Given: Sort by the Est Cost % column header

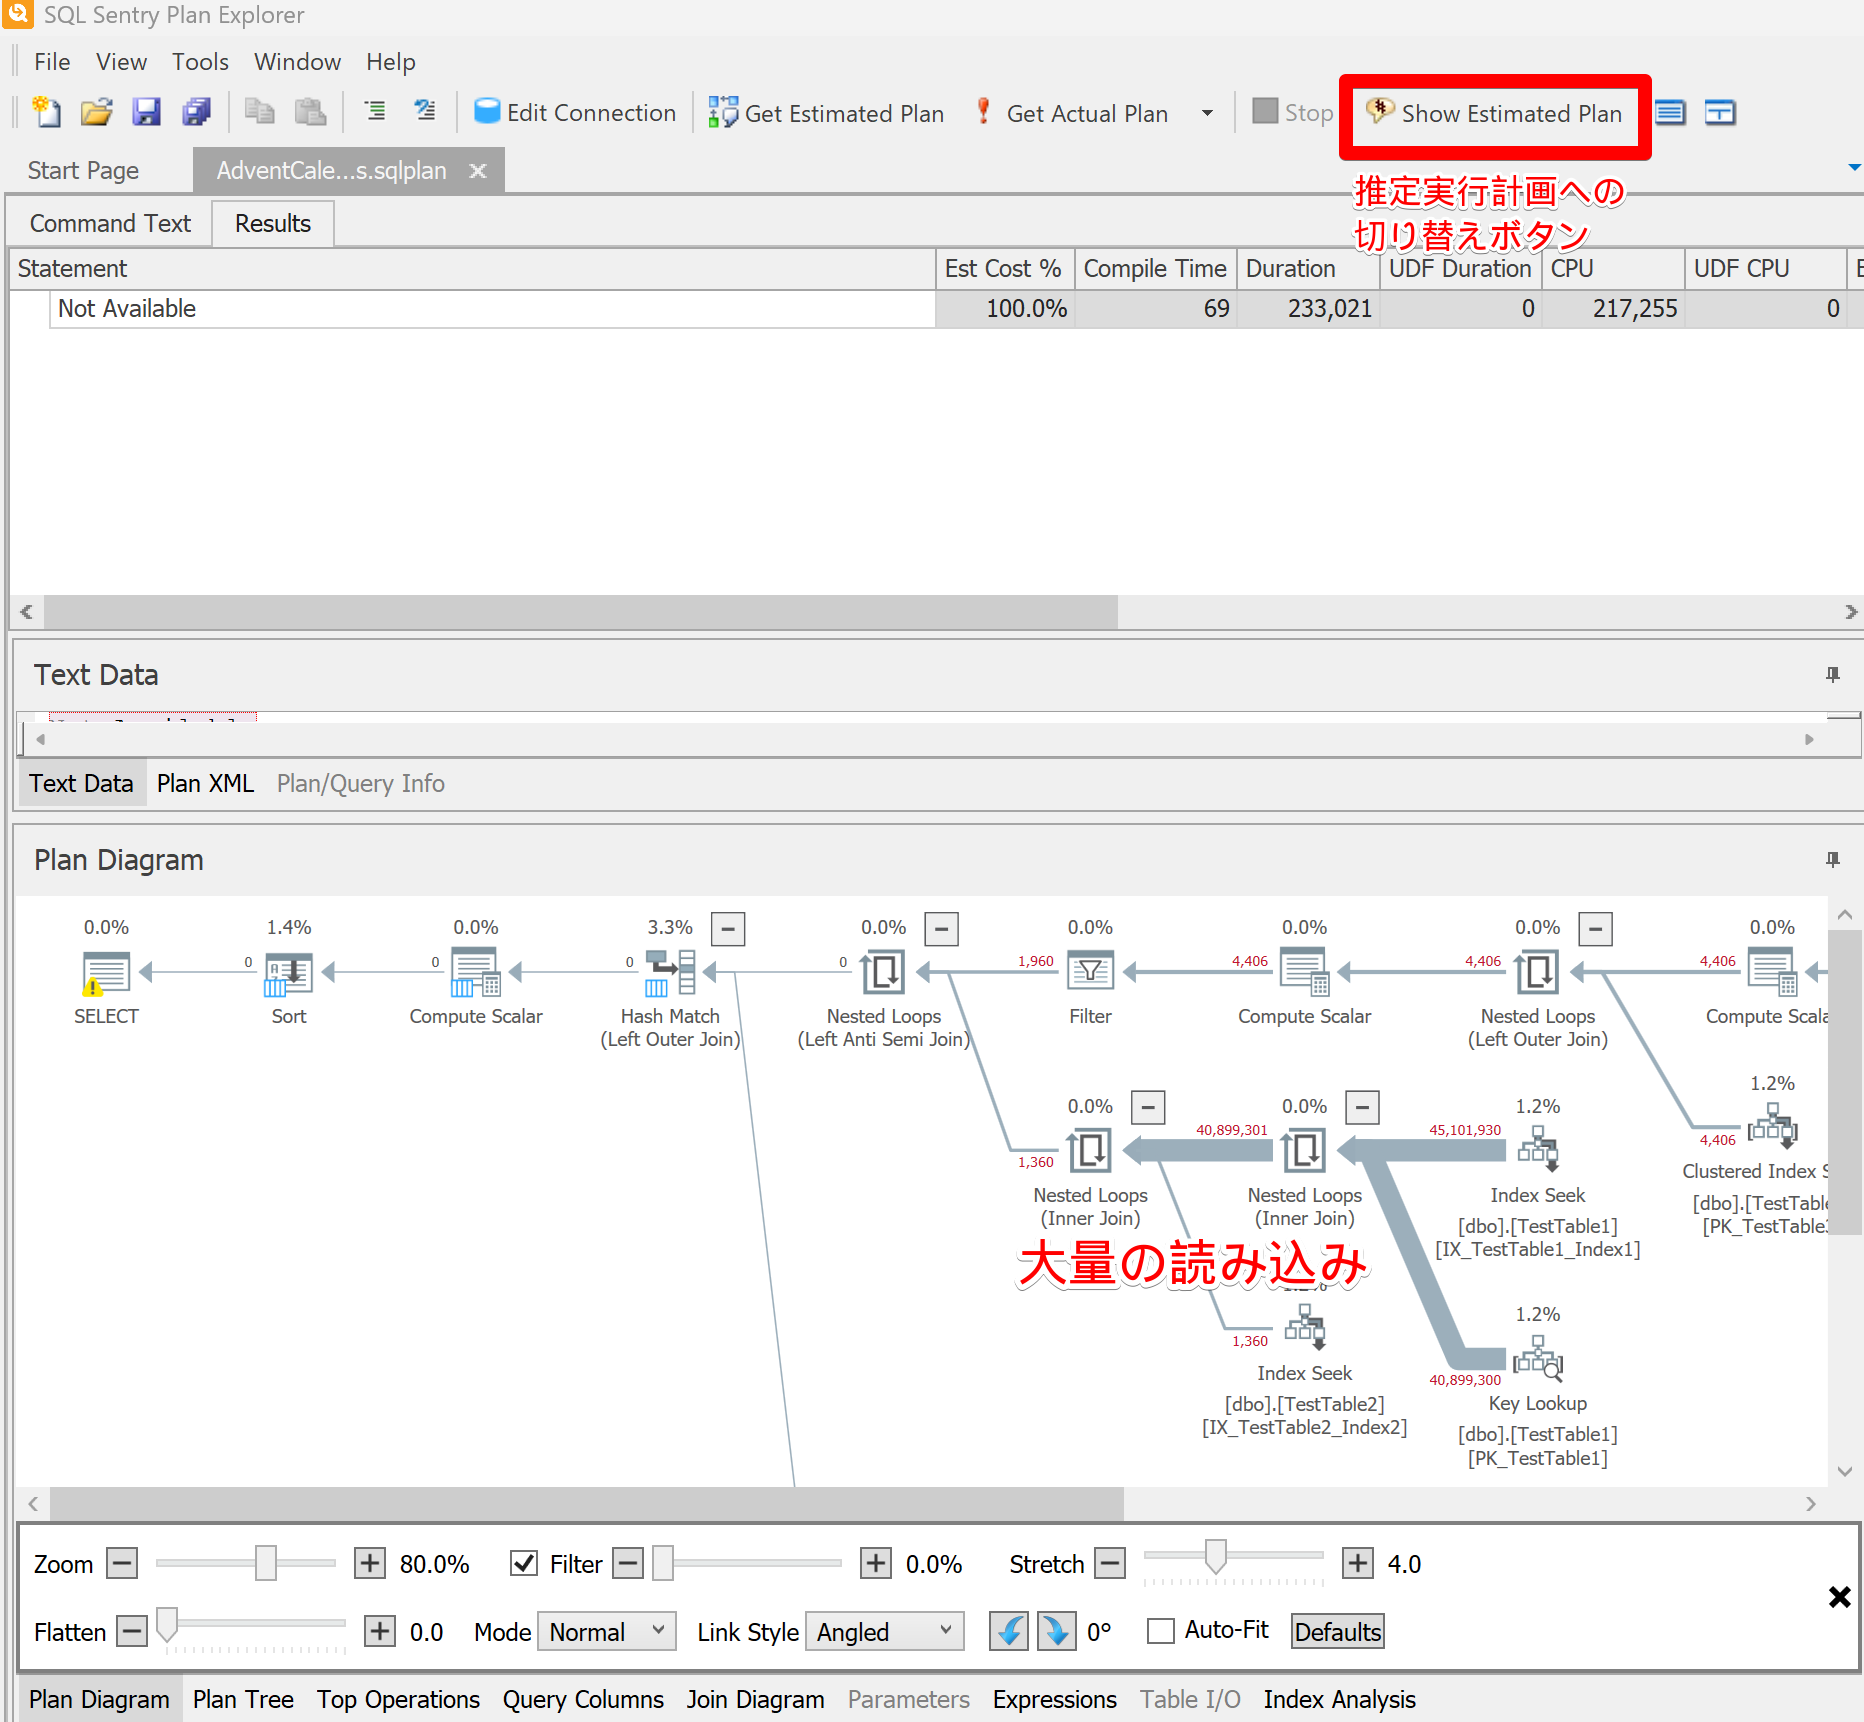Looking at the screenshot, I should point(1004,268).
